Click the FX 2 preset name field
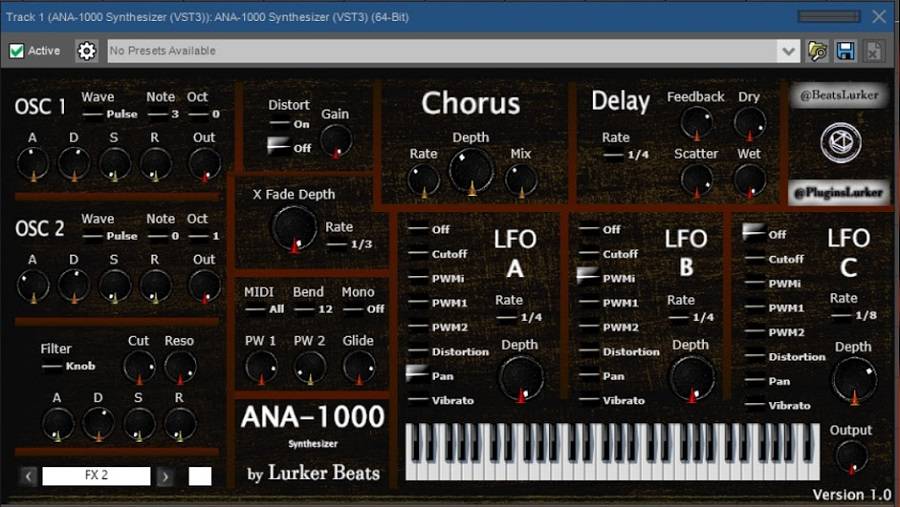The width and height of the screenshot is (900, 507). (x=96, y=476)
